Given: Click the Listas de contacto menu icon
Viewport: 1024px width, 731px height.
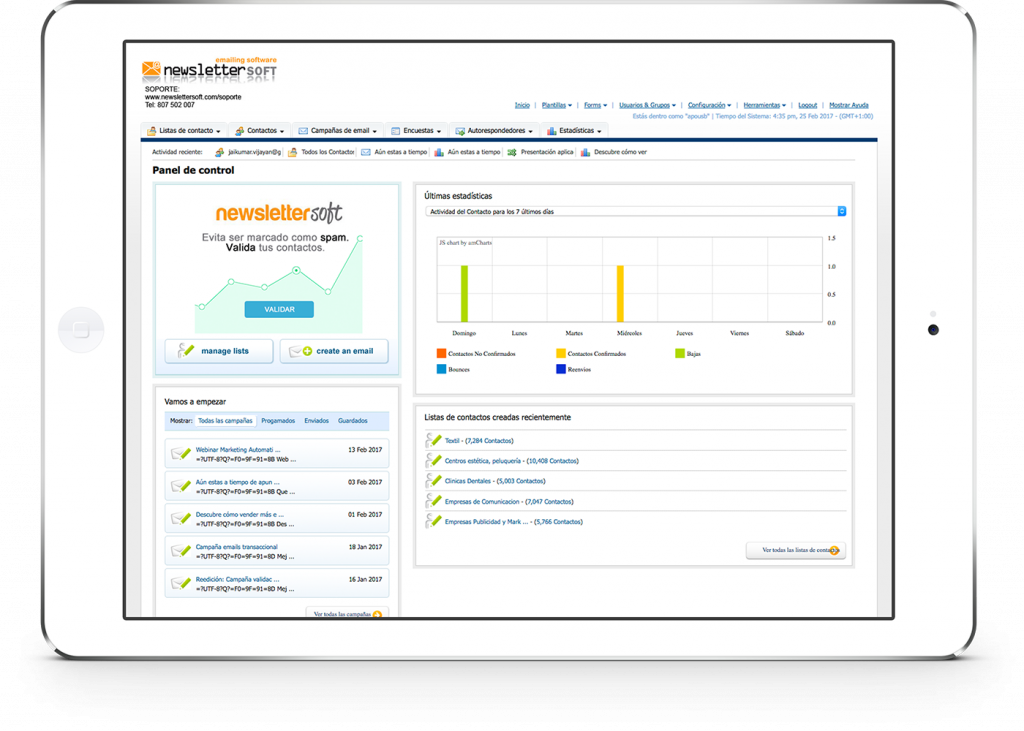Looking at the screenshot, I should (152, 131).
